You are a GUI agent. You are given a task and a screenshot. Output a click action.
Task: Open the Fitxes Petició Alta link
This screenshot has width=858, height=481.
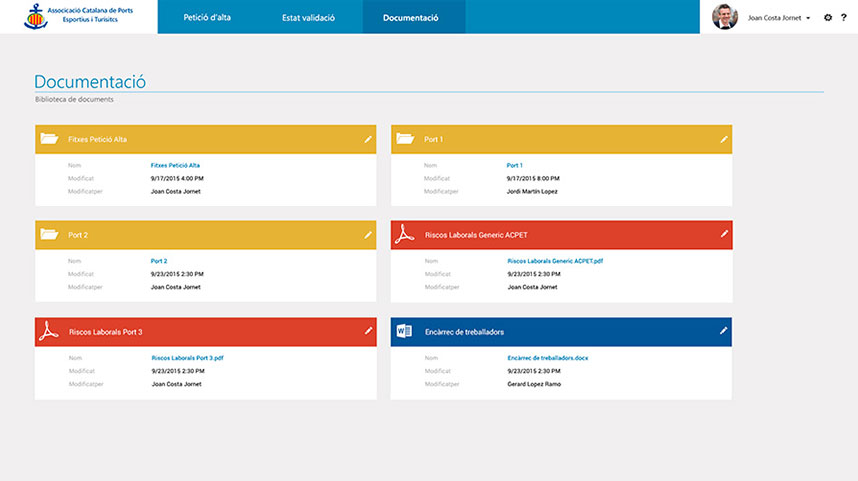pos(175,165)
